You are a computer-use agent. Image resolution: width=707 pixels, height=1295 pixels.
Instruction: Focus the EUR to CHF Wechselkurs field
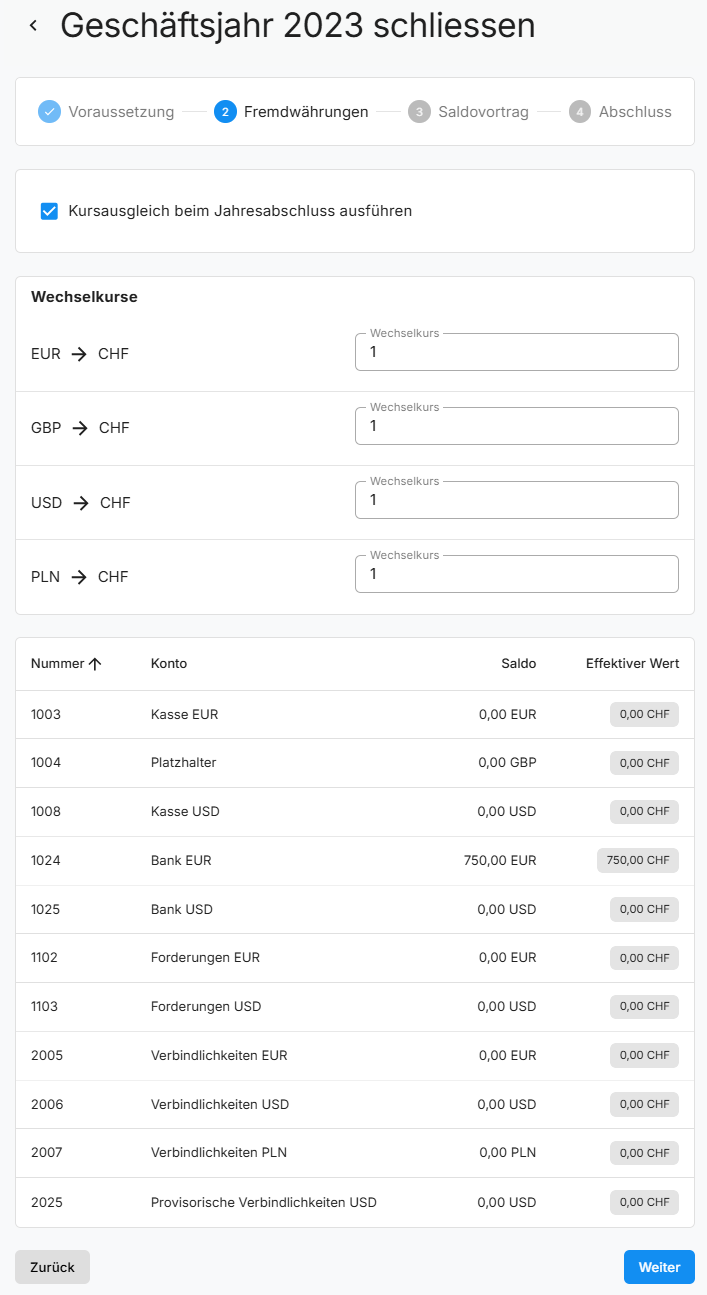(516, 353)
